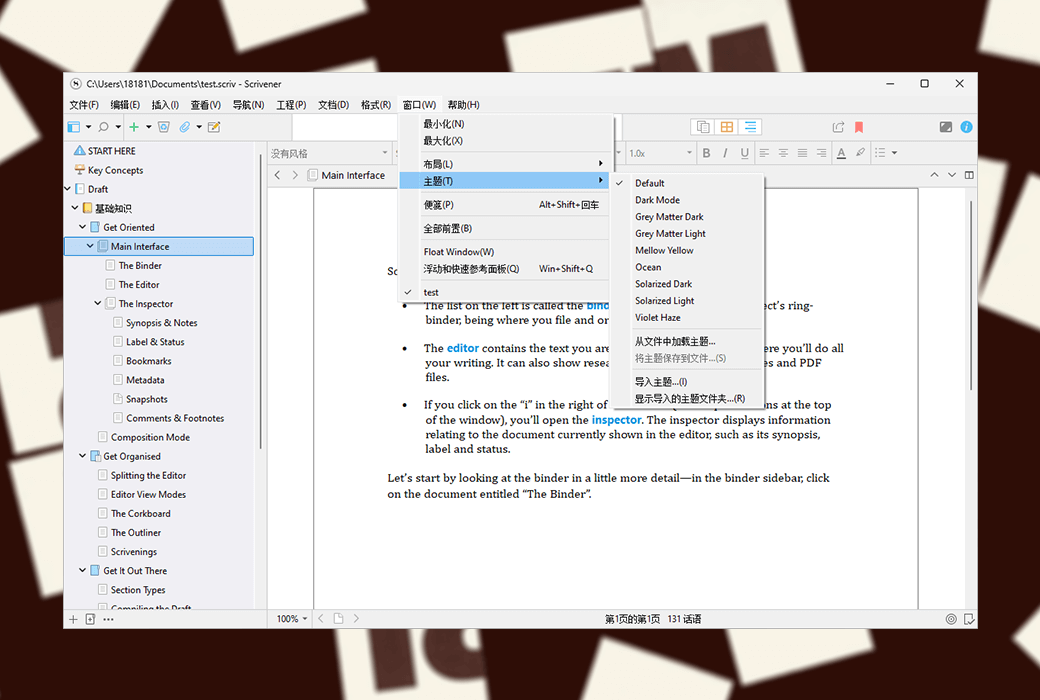Open the 布局(L) layout submenu
Image resolution: width=1040 pixels, height=700 pixels.
pyautogui.click(x=504, y=164)
